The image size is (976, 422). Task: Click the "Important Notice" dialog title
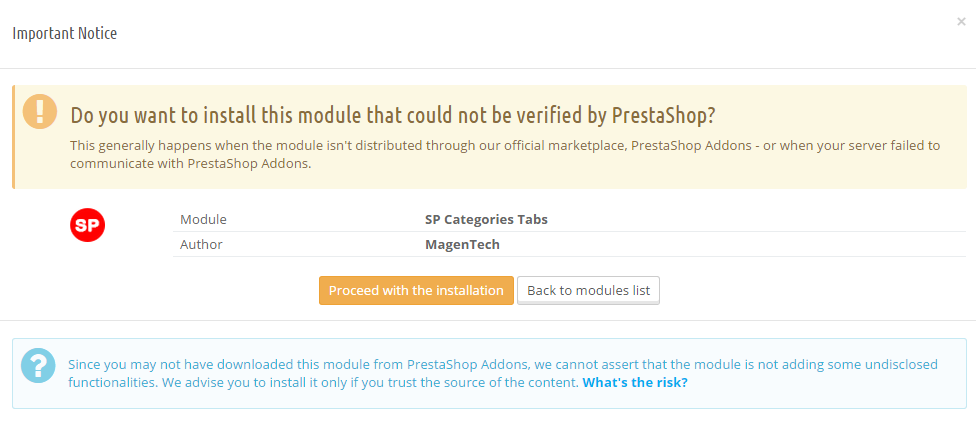[x=65, y=33]
